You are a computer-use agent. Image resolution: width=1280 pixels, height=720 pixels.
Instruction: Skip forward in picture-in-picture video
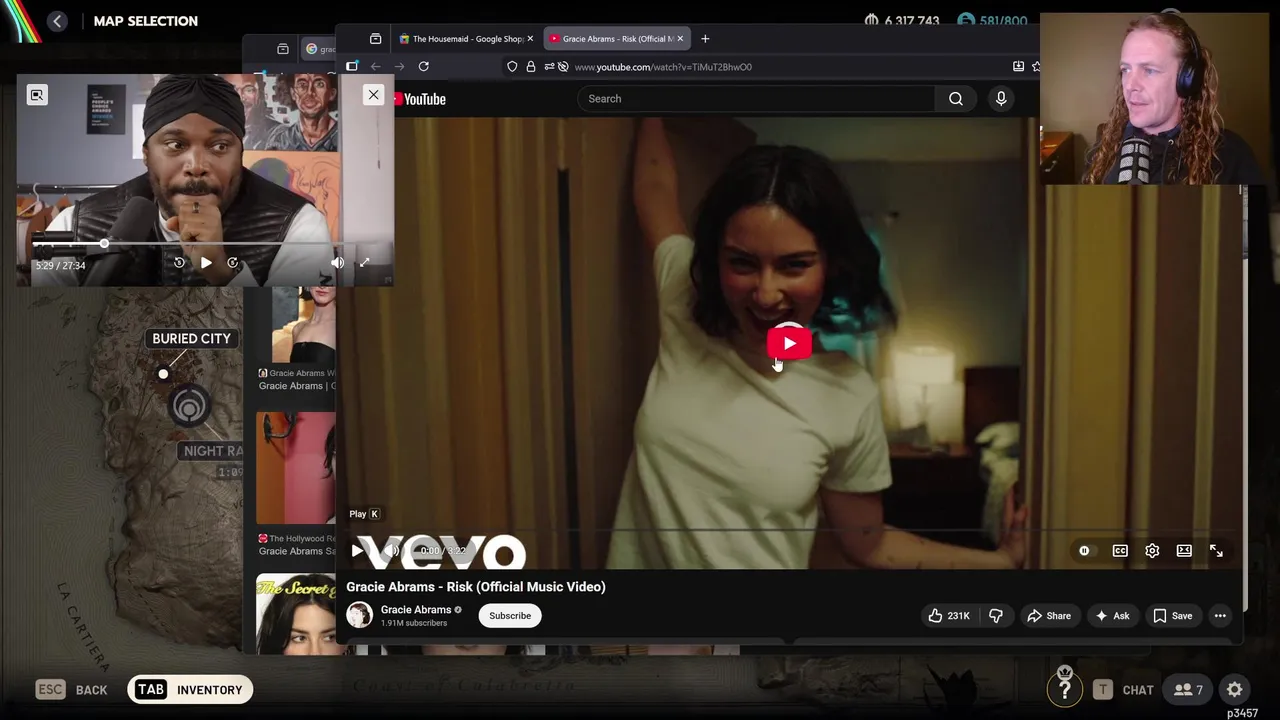tap(232, 263)
